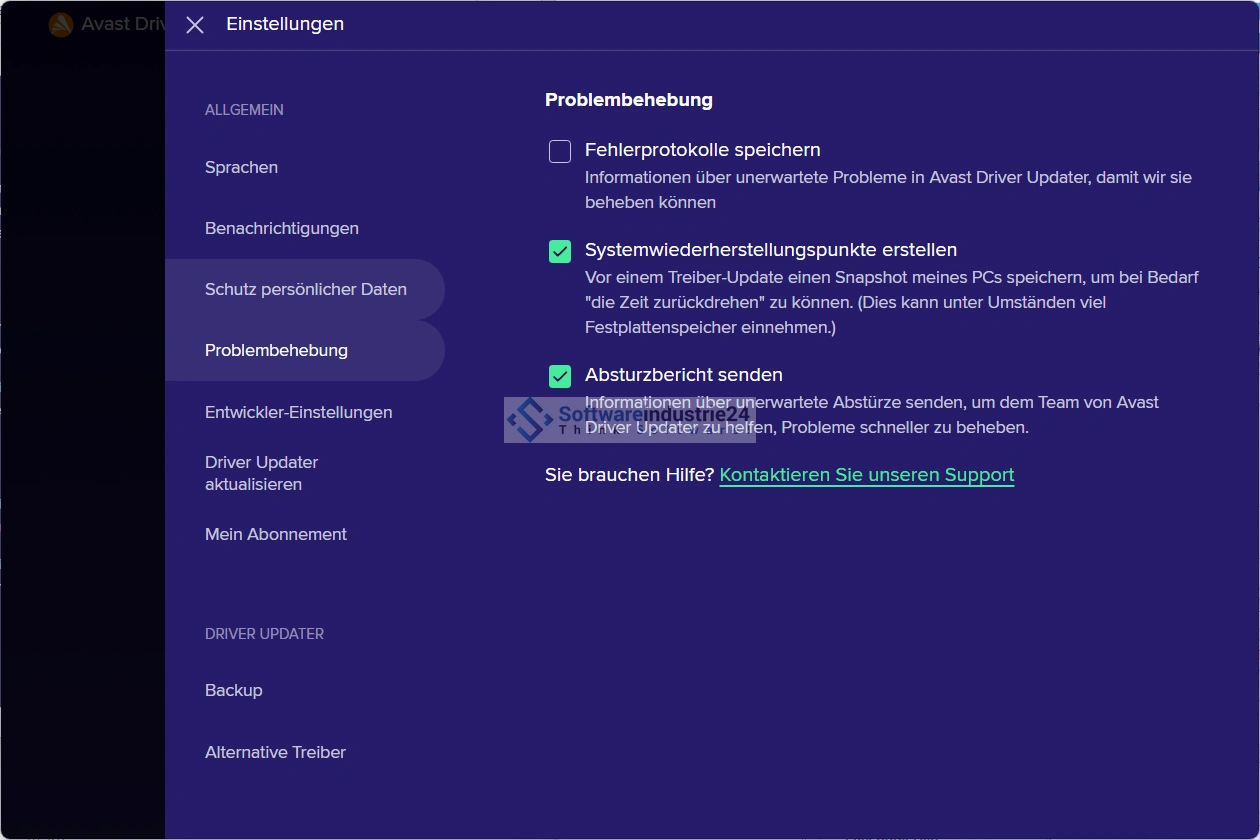
Task: Uncheck the Systemwiederherstellungspunkte erstellen checkbox
Action: (x=560, y=251)
